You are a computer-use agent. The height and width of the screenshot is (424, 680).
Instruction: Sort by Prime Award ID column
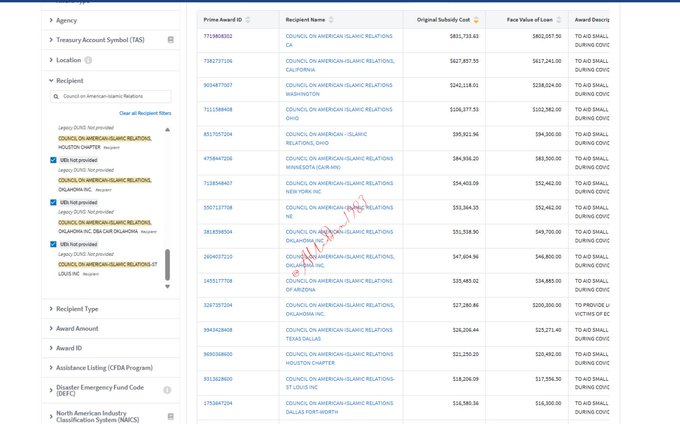pyautogui.click(x=248, y=19)
